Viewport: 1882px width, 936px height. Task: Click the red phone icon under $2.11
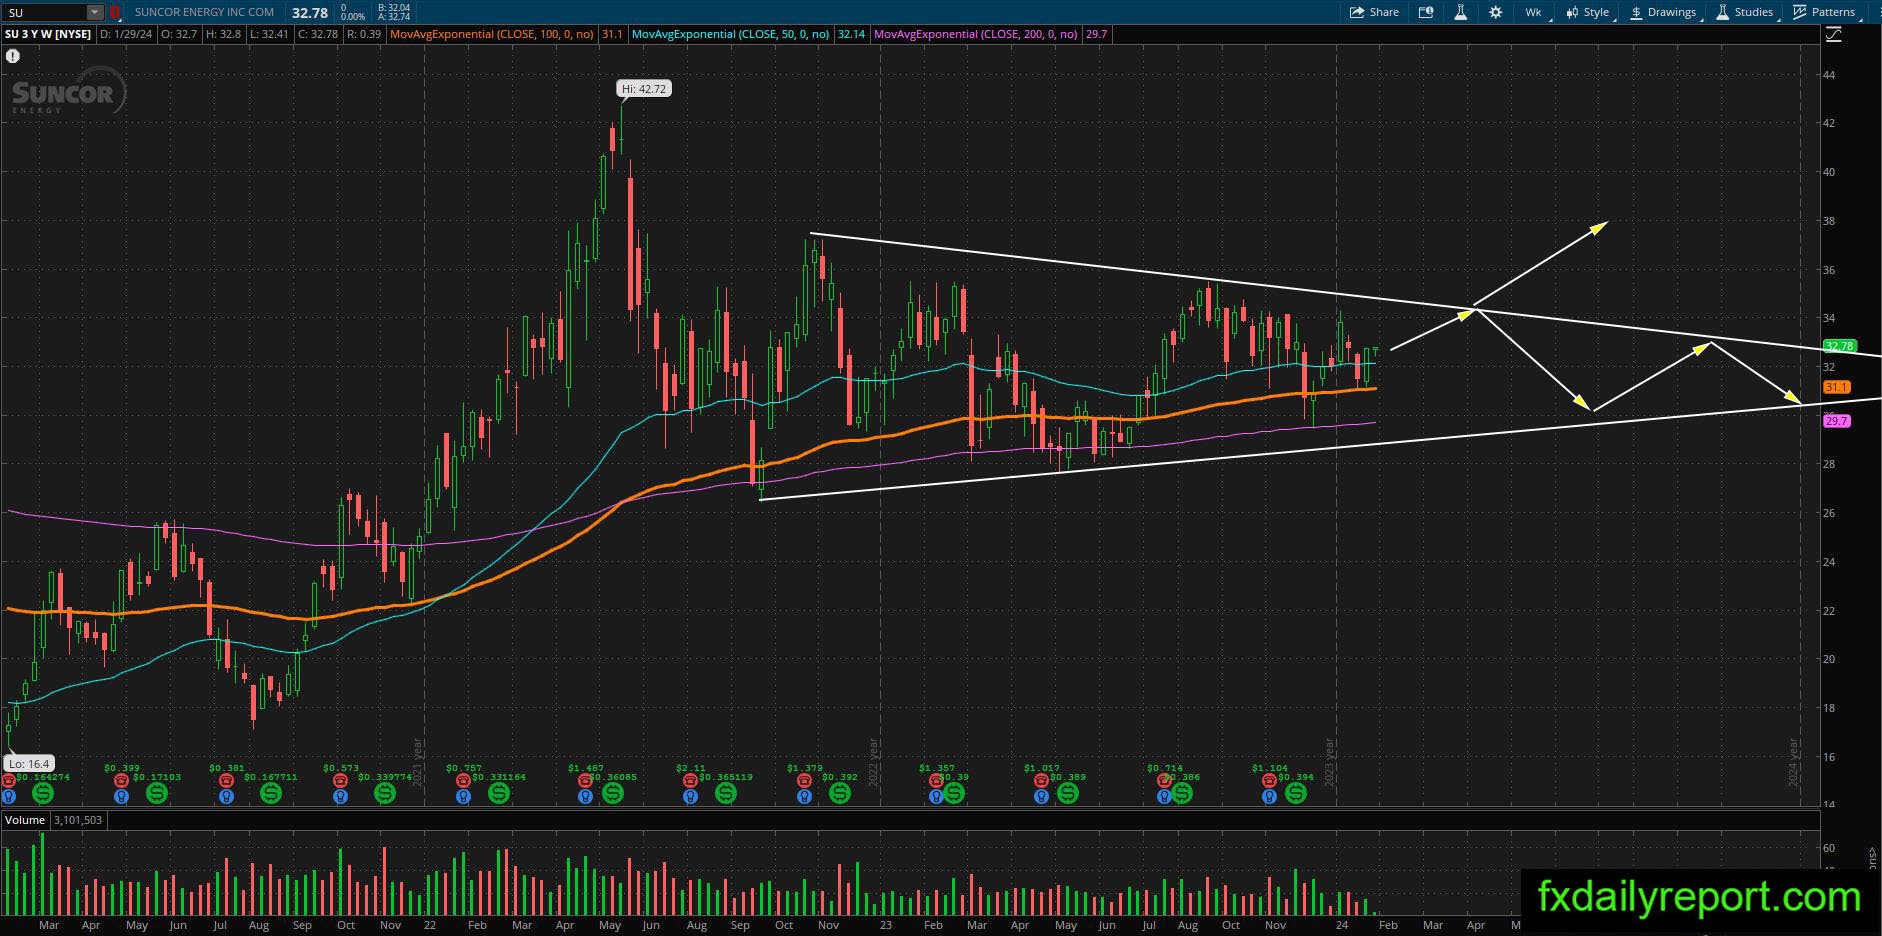690,780
